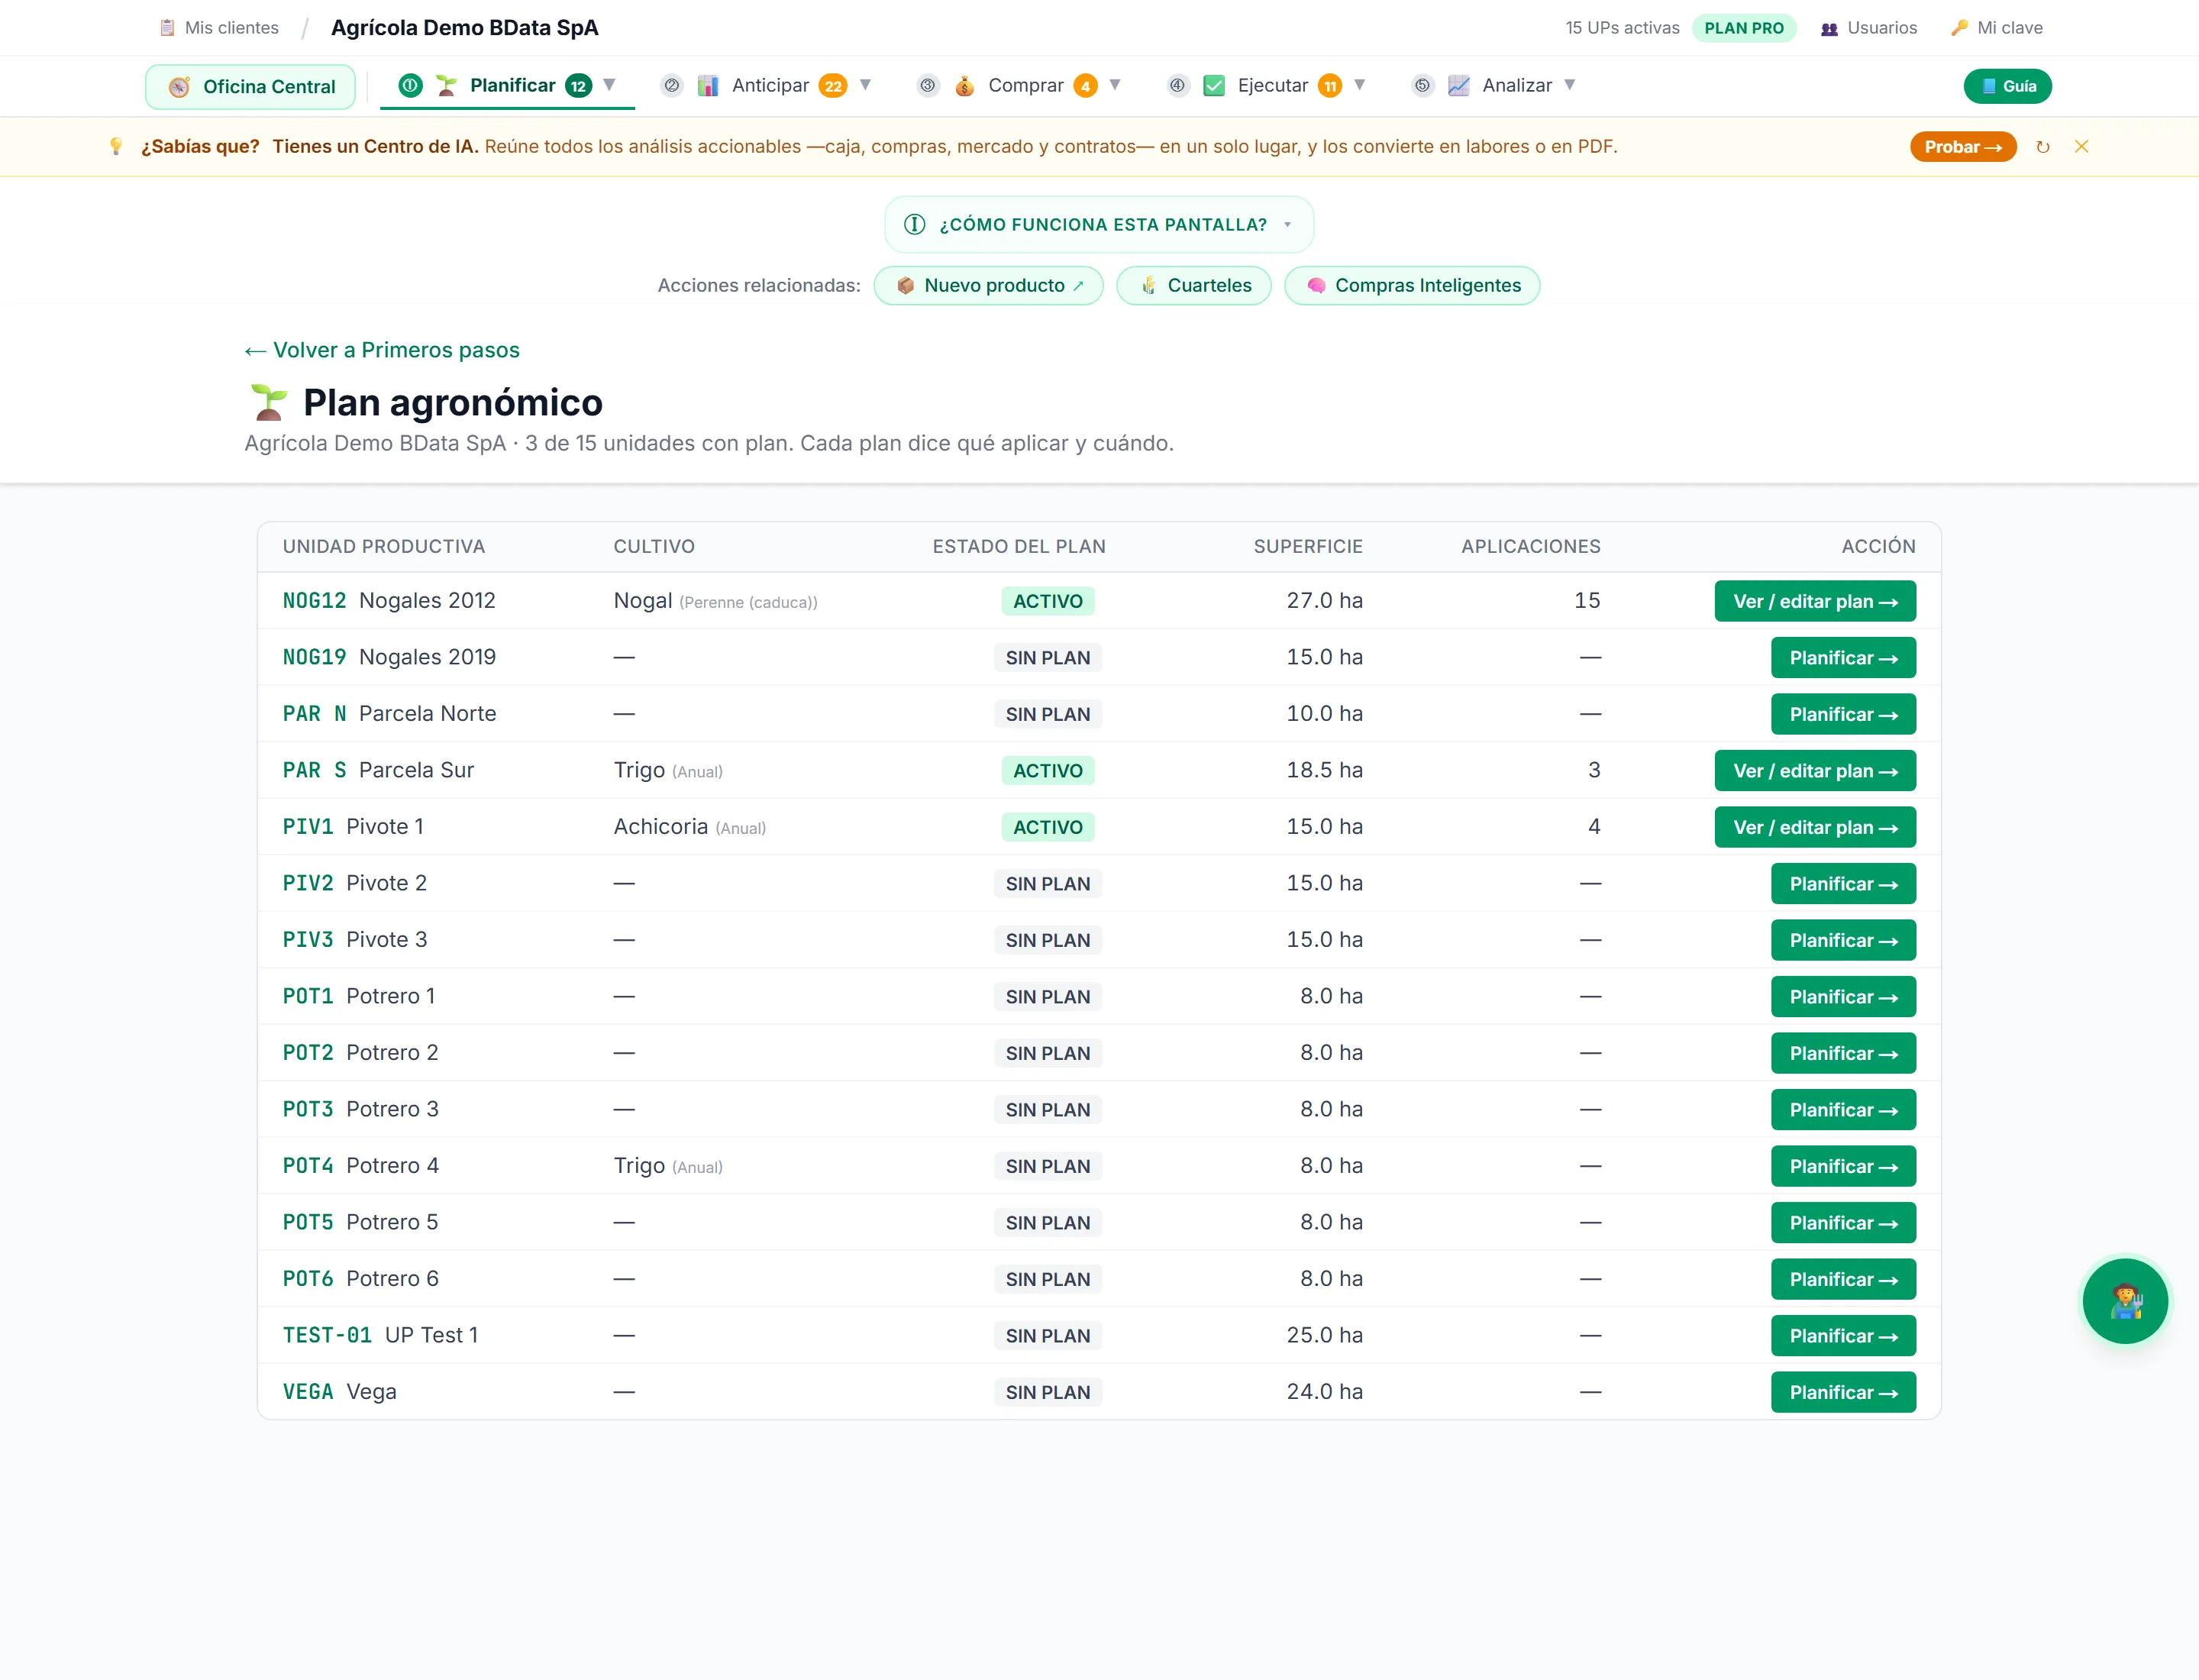Open the Mi clave link
Viewport: 2199px width, 1680px height.
coord(1996,28)
